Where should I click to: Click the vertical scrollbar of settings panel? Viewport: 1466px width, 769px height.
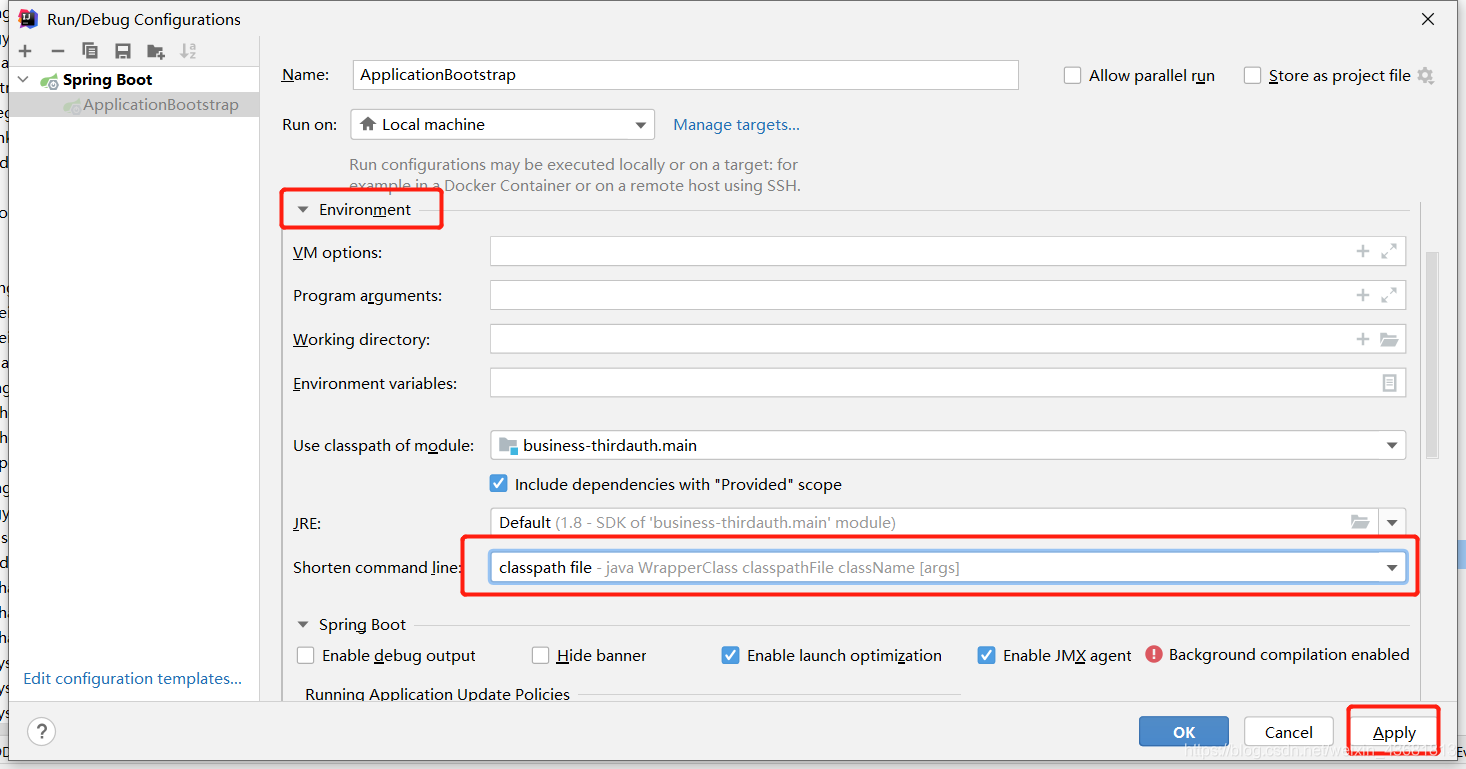[1432, 355]
